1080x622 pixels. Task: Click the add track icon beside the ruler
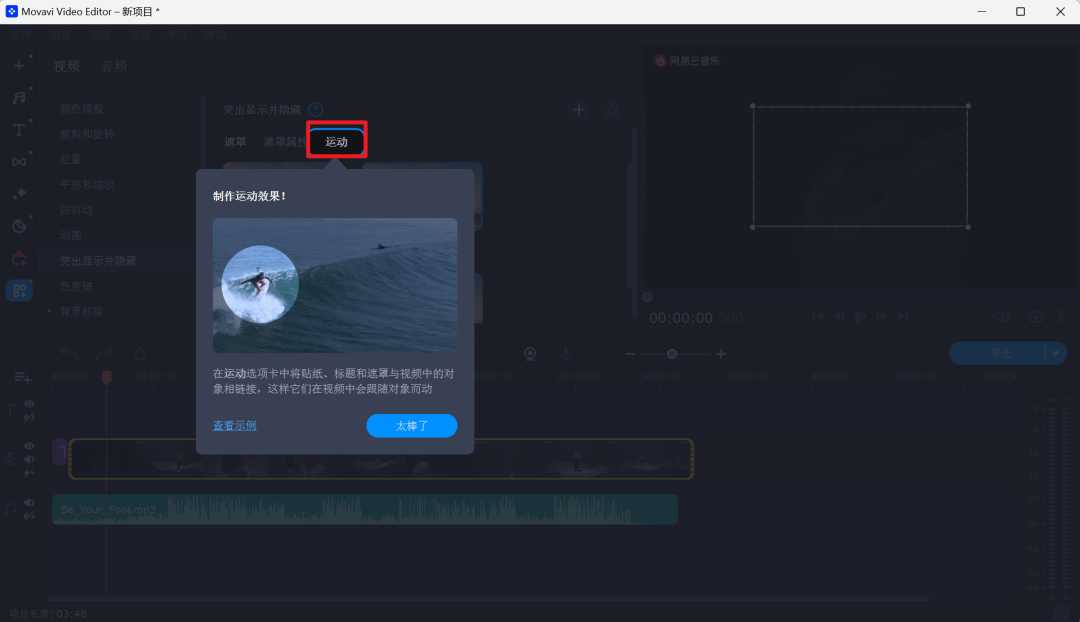coord(23,377)
